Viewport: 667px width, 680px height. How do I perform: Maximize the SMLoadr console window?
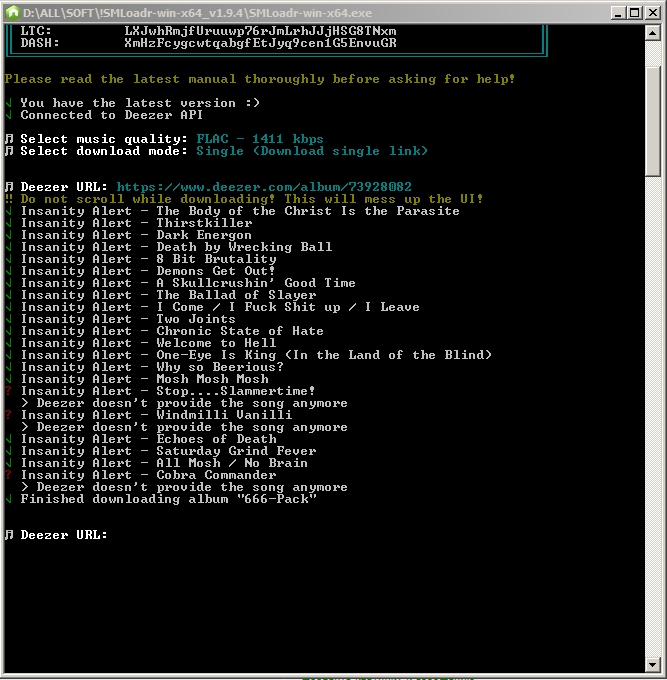point(635,13)
